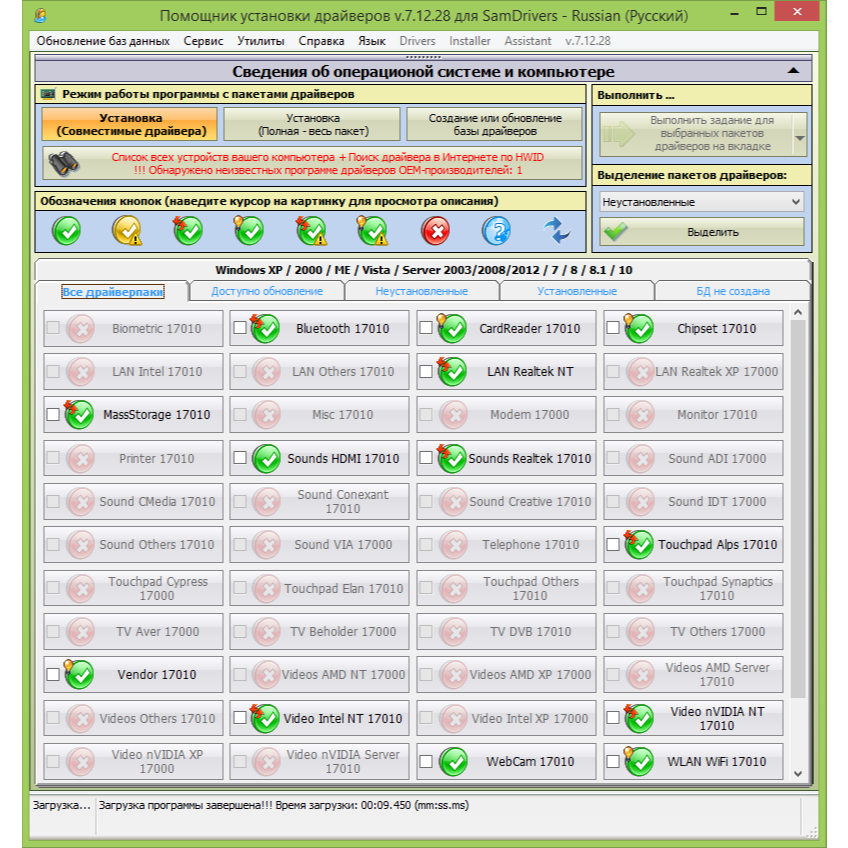848x848 pixels.
Task: Click the Printer 17010 red X icon
Action: coord(81,459)
